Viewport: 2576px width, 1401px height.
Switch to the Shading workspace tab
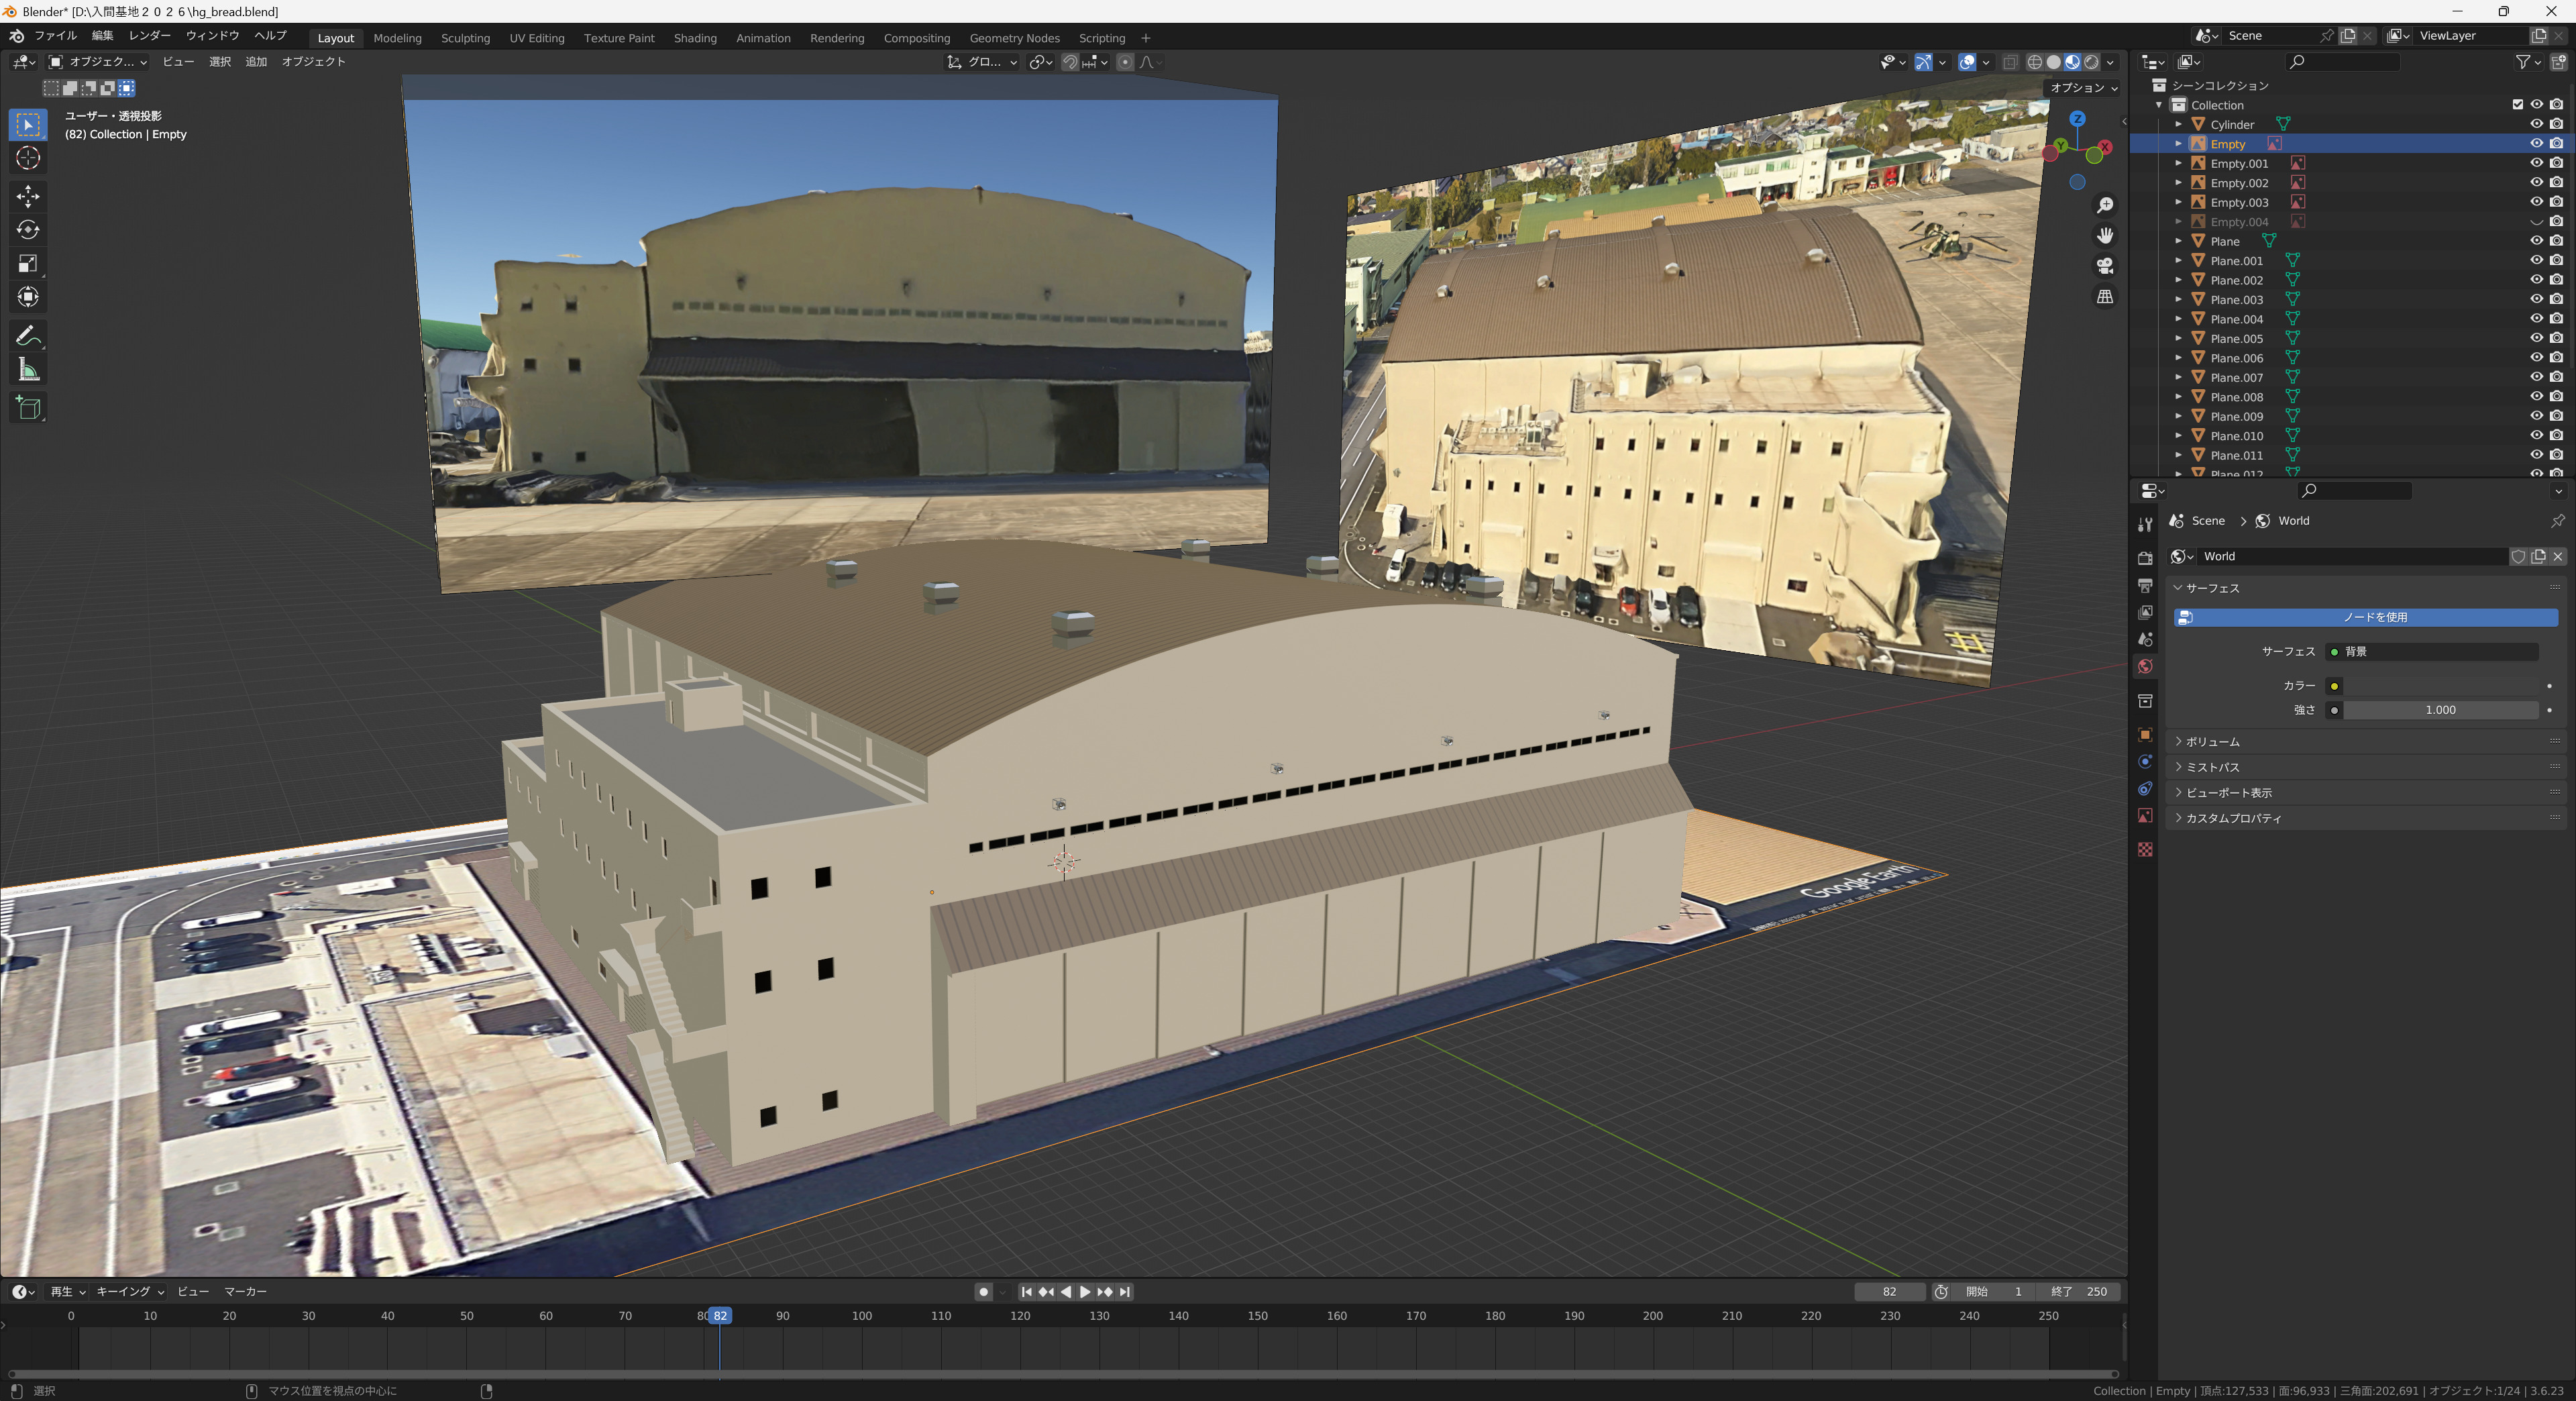tap(695, 38)
